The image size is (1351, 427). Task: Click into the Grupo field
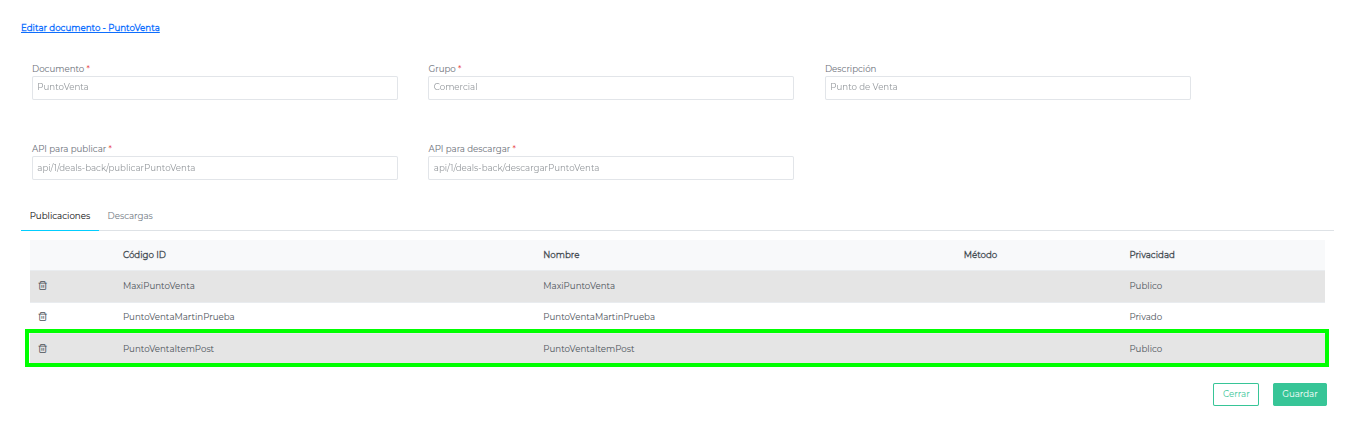click(x=610, y=88)
